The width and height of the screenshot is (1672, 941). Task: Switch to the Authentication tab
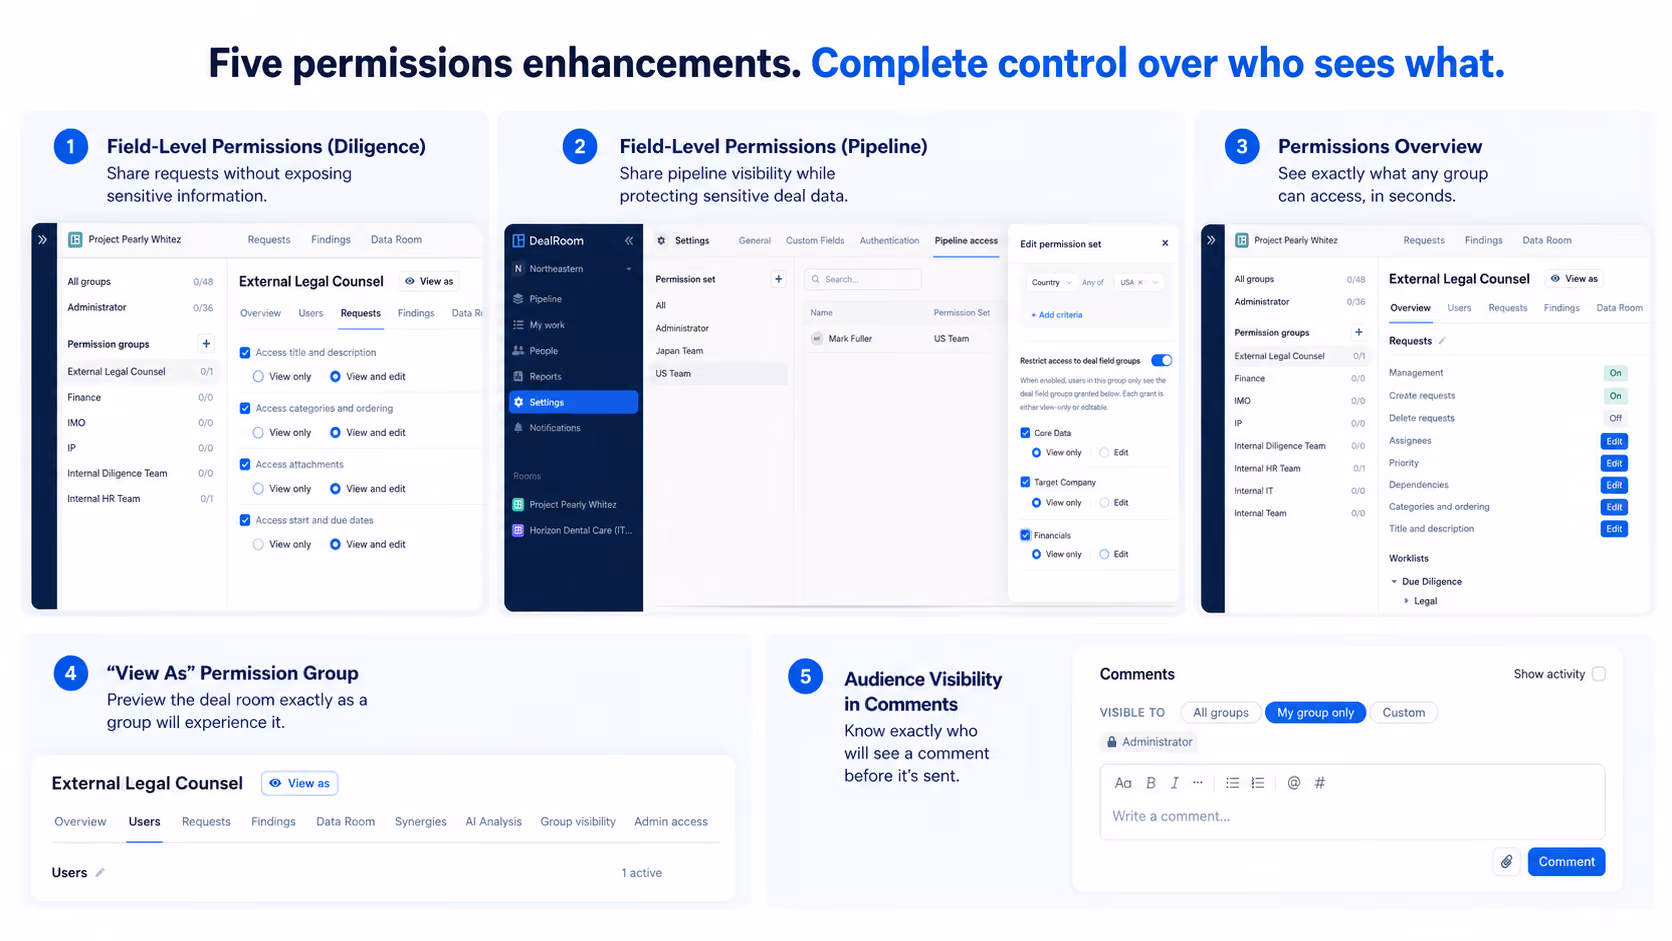(889, 241)
